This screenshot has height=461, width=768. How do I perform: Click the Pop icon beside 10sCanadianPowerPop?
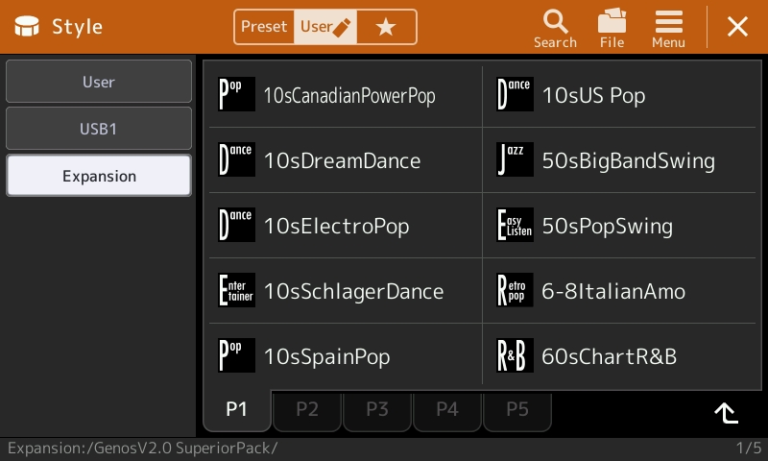click(x=236, y=94)
